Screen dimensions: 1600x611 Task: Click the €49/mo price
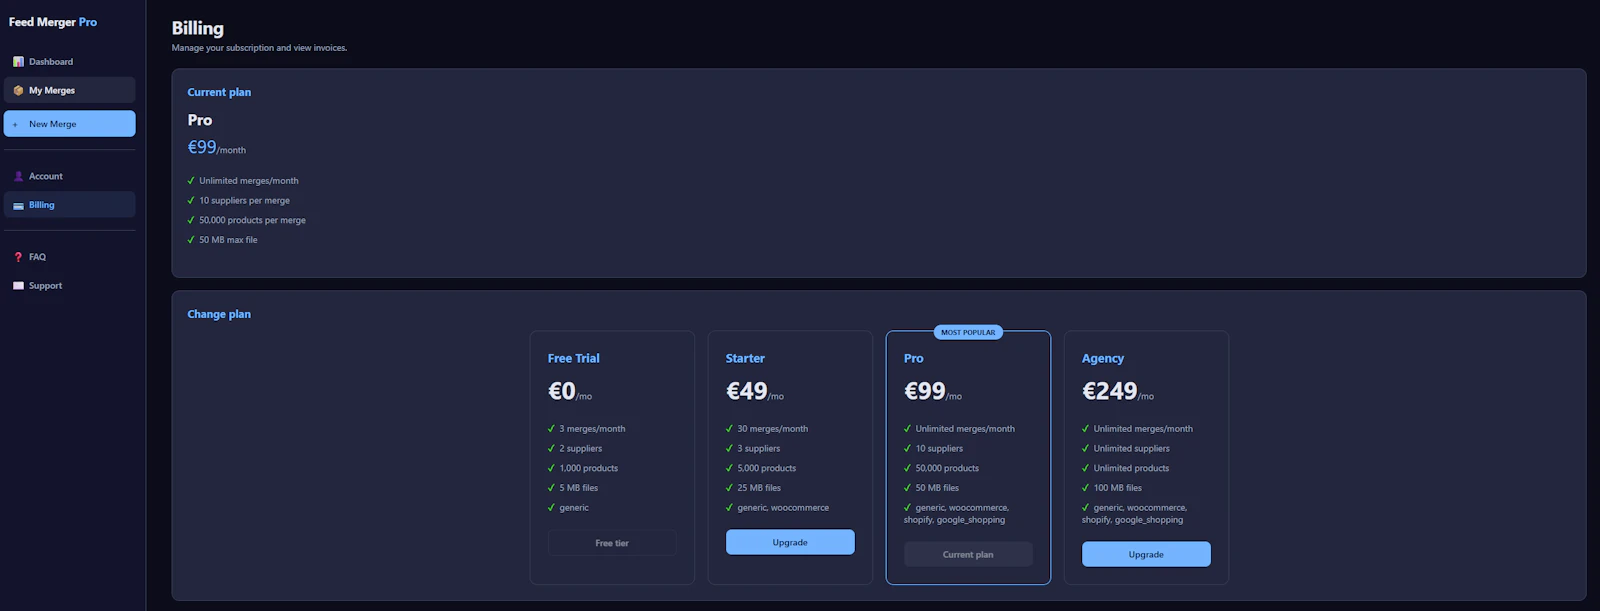(x=755, y=391)
